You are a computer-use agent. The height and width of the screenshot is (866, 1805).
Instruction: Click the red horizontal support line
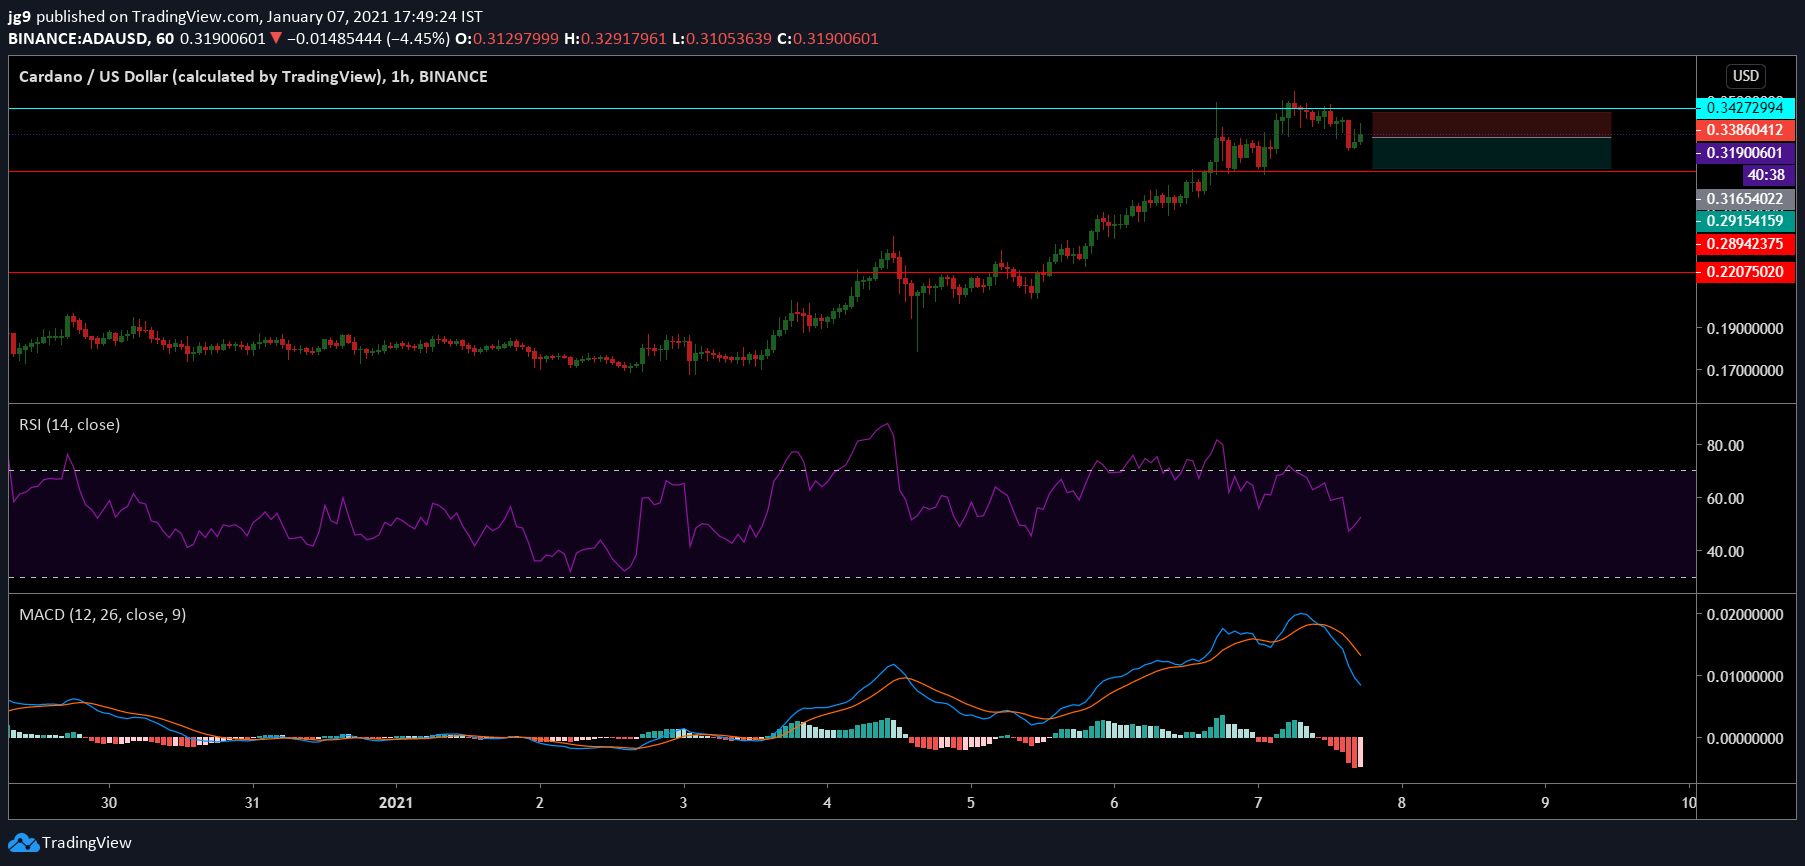pos(852,272)
